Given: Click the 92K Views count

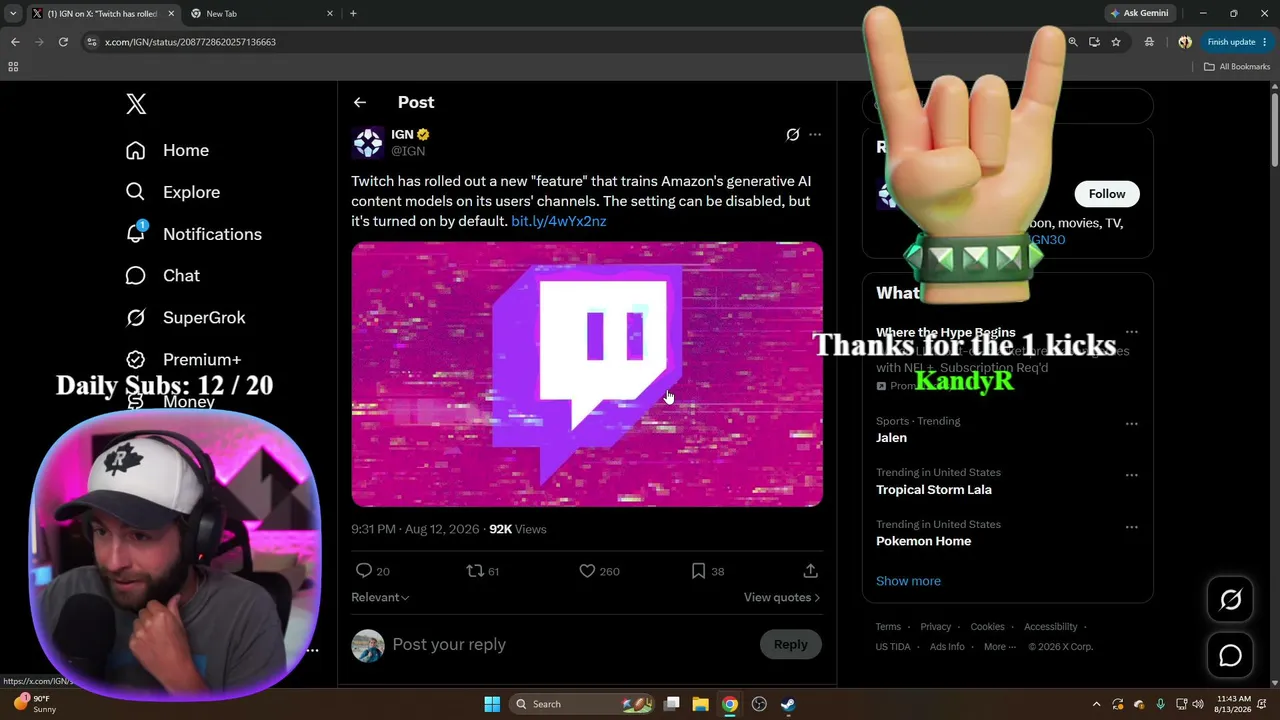Looking at the screenshot, I should click(518, 529).
